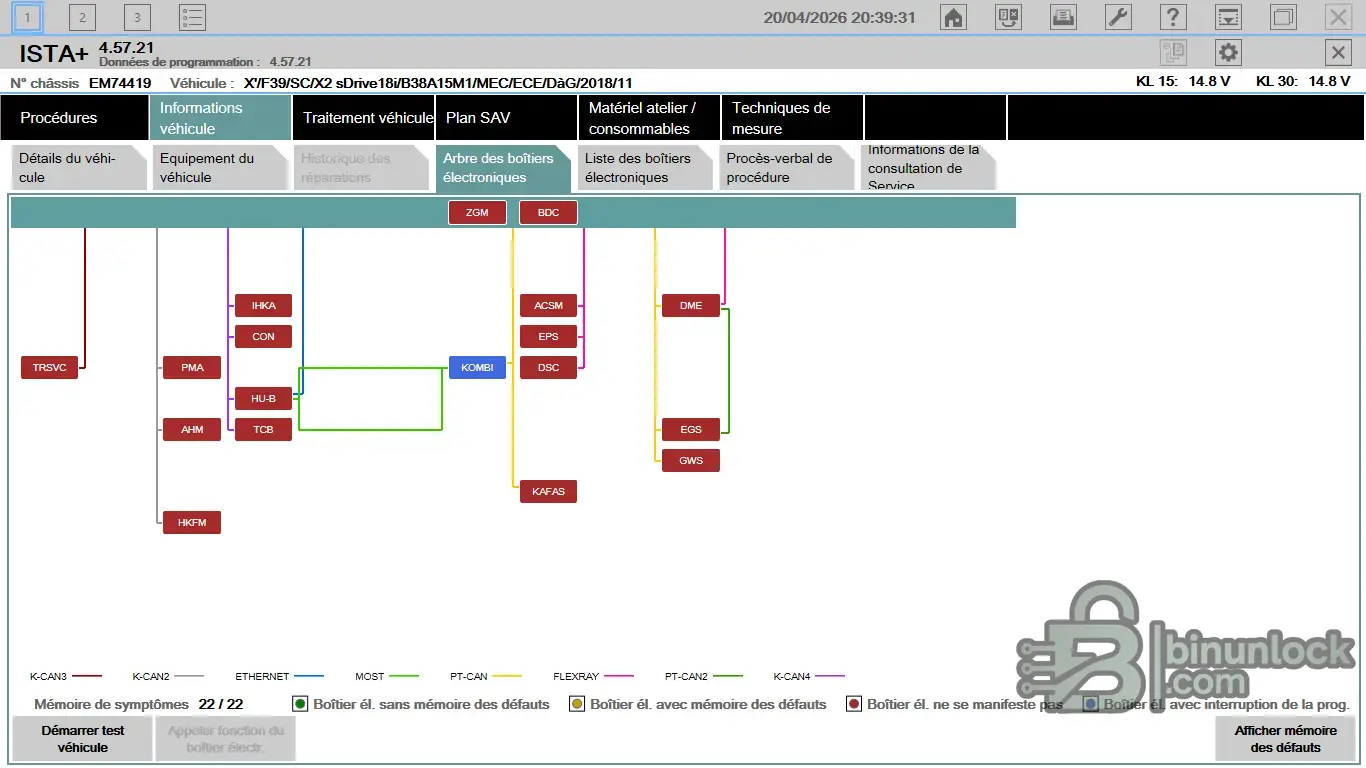Open the Techniques de mesure menu
This screenshot has height=768, width=1366.
792,118
